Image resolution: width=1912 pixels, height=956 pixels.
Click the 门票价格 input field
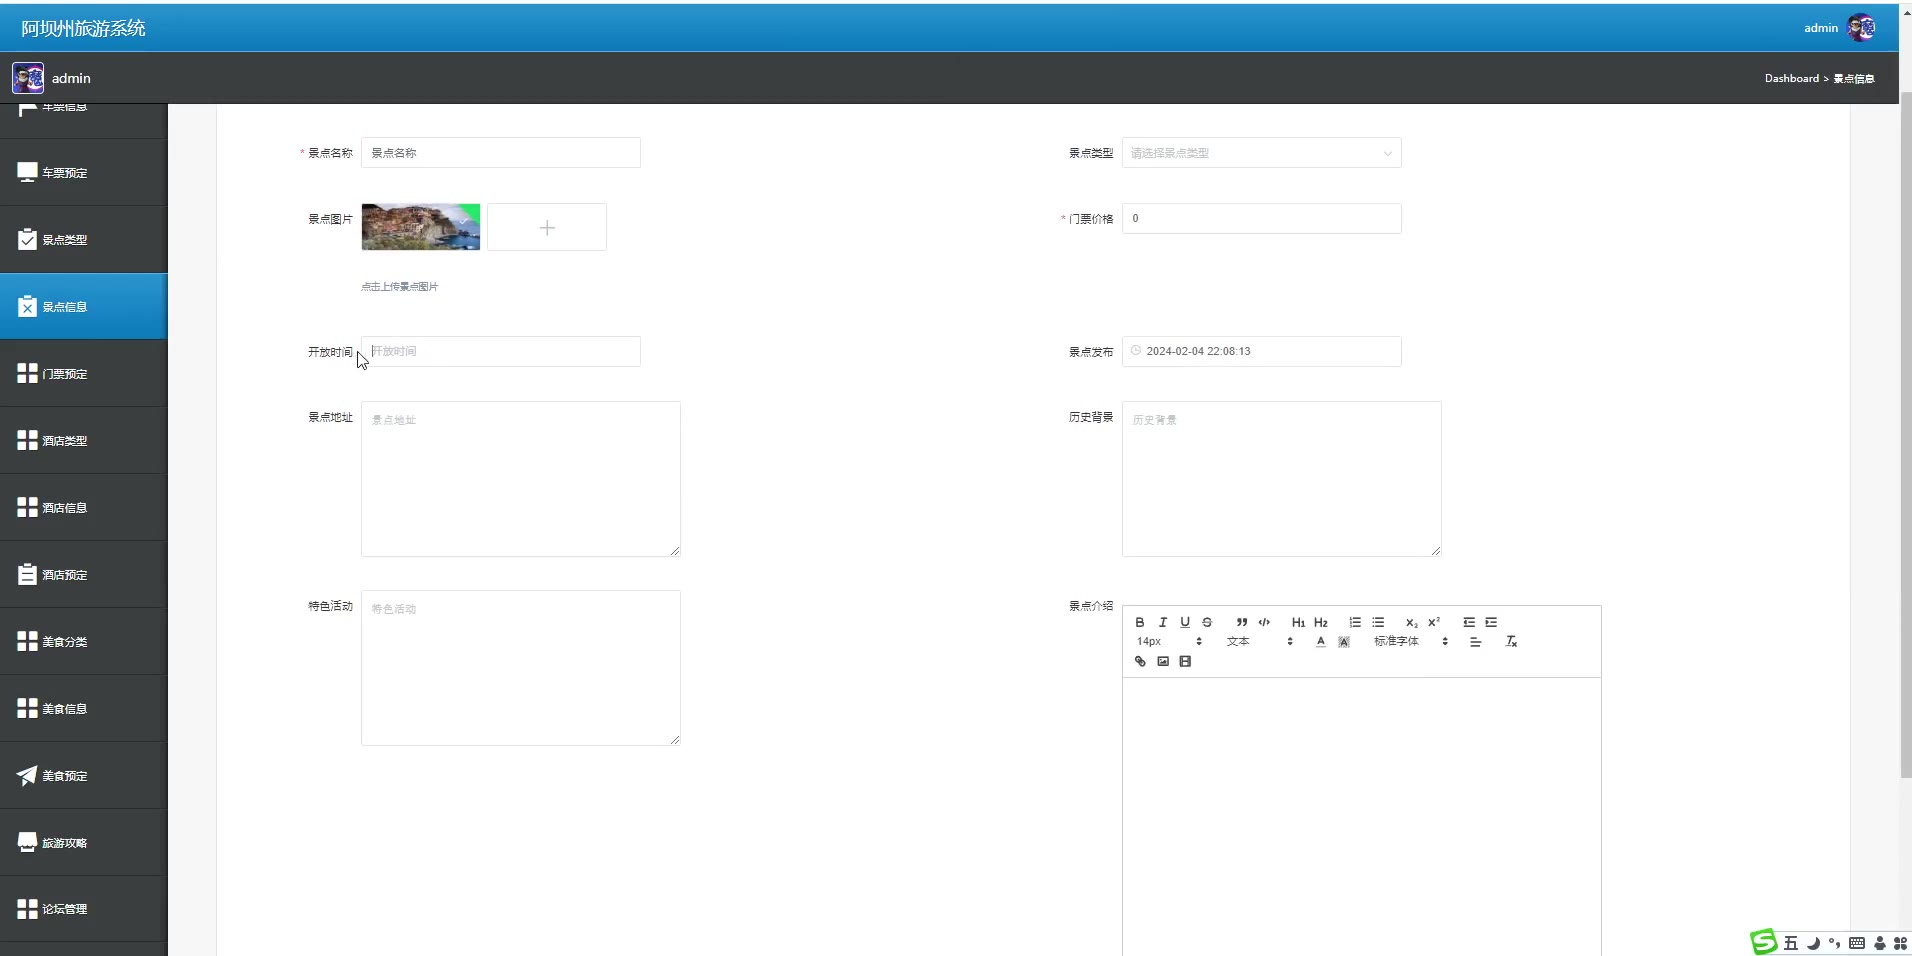pos(1261,219)
